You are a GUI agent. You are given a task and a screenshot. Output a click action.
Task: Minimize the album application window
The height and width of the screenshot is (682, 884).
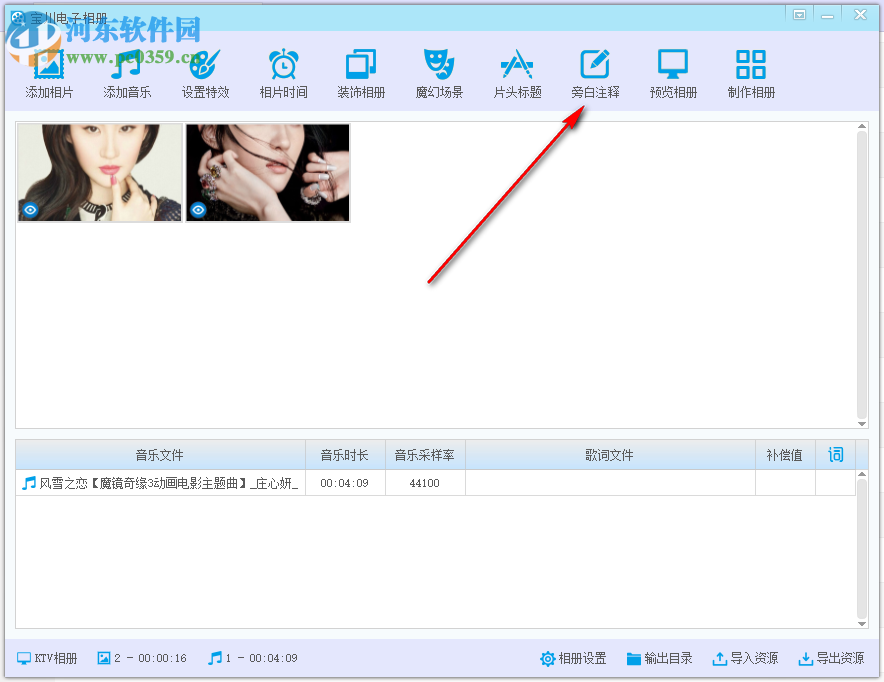click(x=828, y=15)
